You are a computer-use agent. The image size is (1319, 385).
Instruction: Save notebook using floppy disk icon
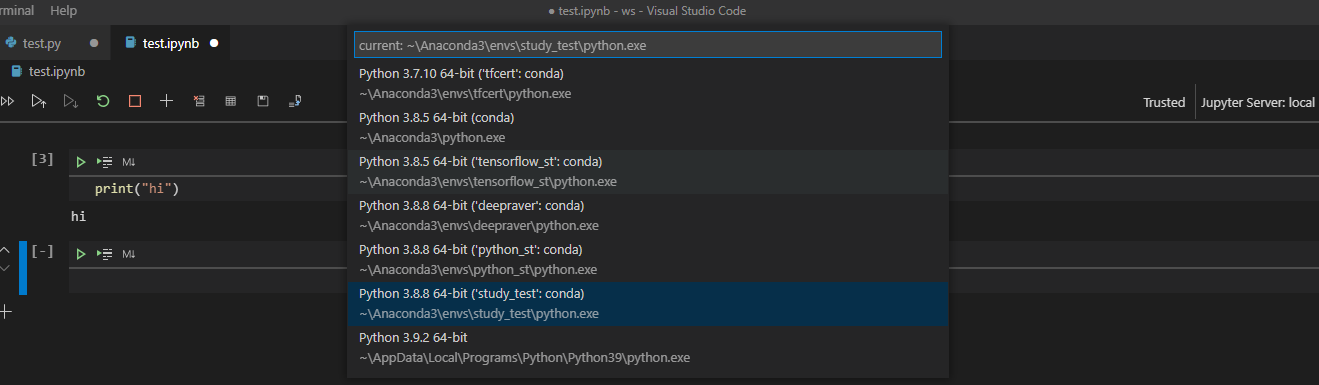coord(263,101)
